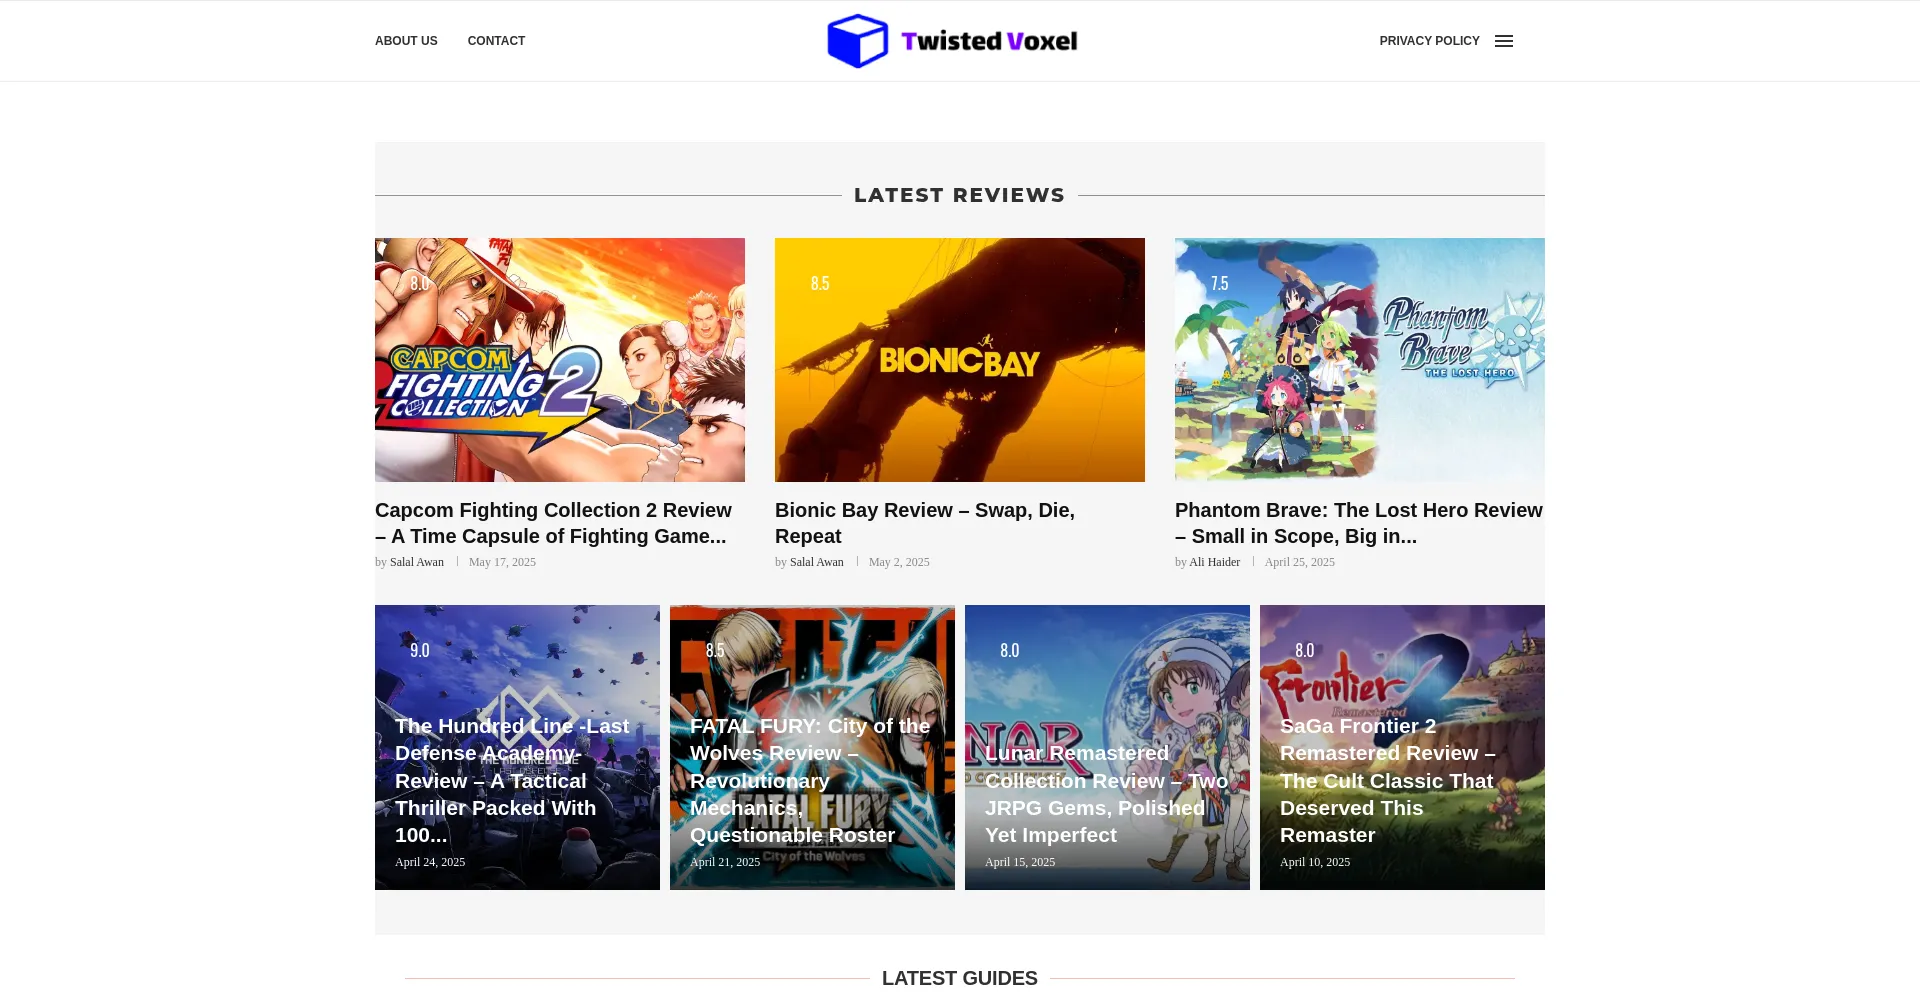The height and width of the screenshot is (993, 1920).
Task: Open the About Us page
Action: click(406, 41)
